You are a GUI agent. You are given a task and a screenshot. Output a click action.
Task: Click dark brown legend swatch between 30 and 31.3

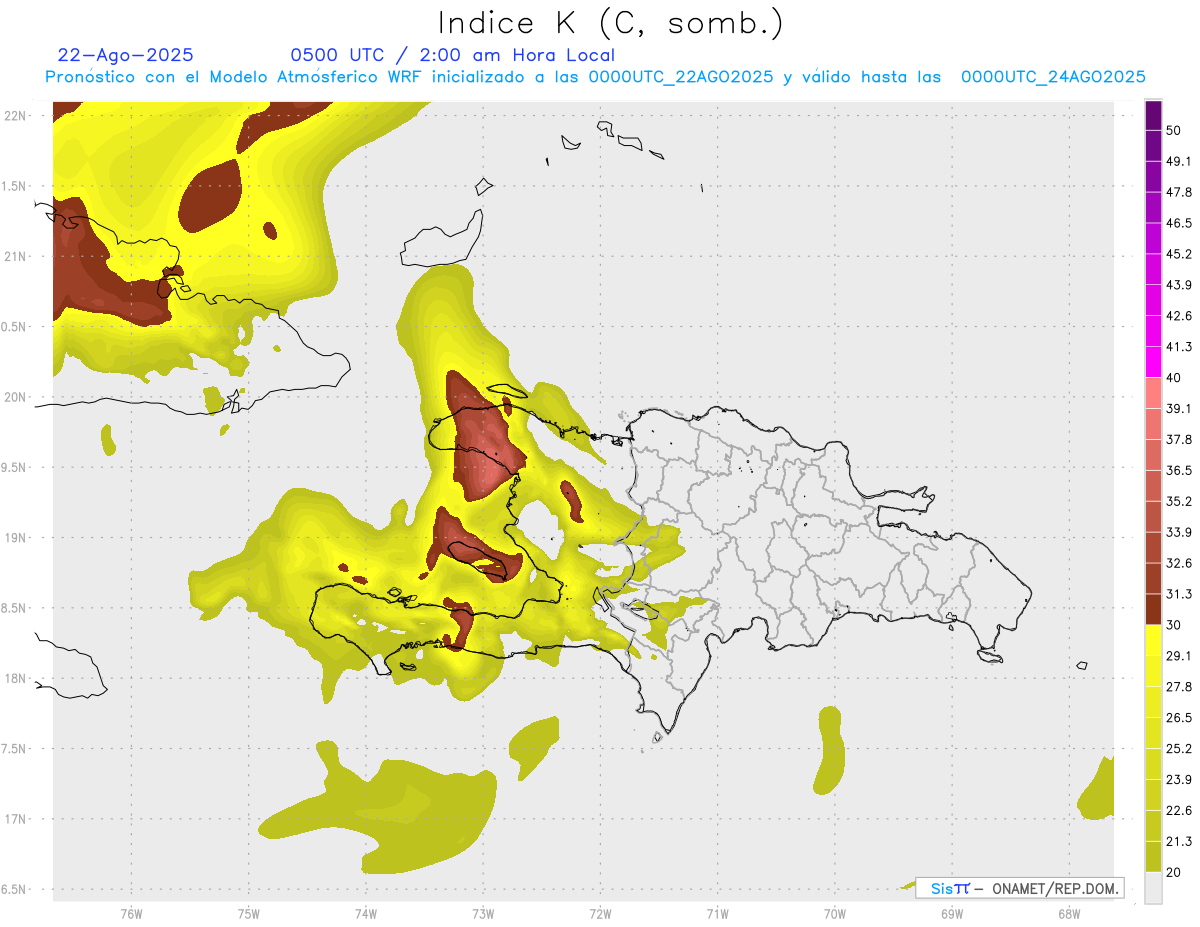tap(1153, 609)
